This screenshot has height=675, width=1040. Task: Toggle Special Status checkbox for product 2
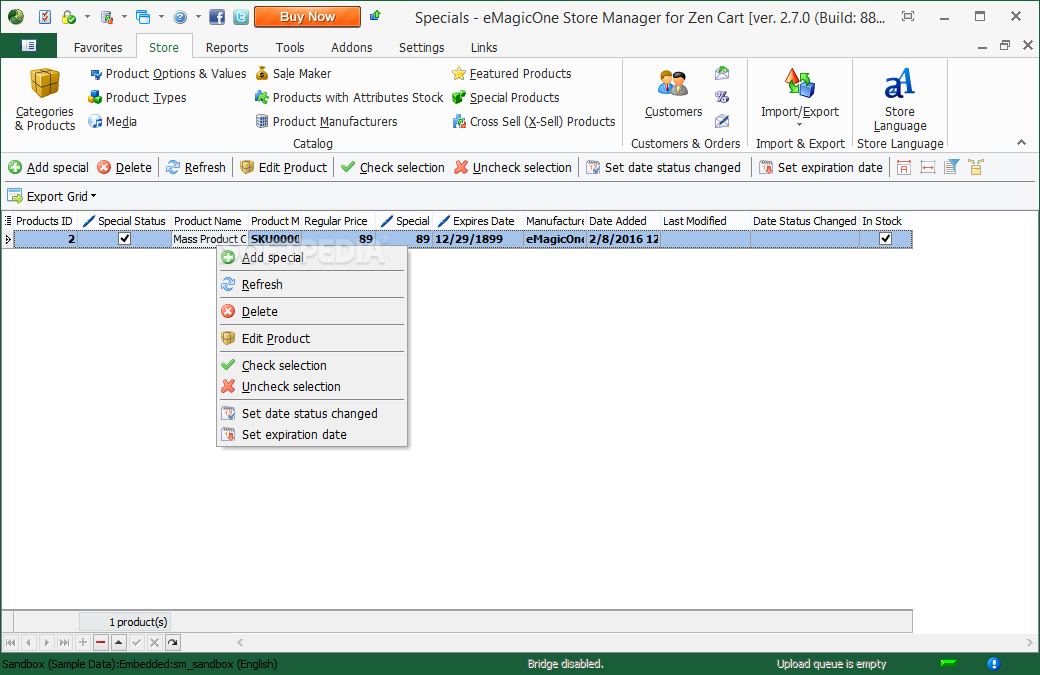pyautogui.click(x=124, y=239)
